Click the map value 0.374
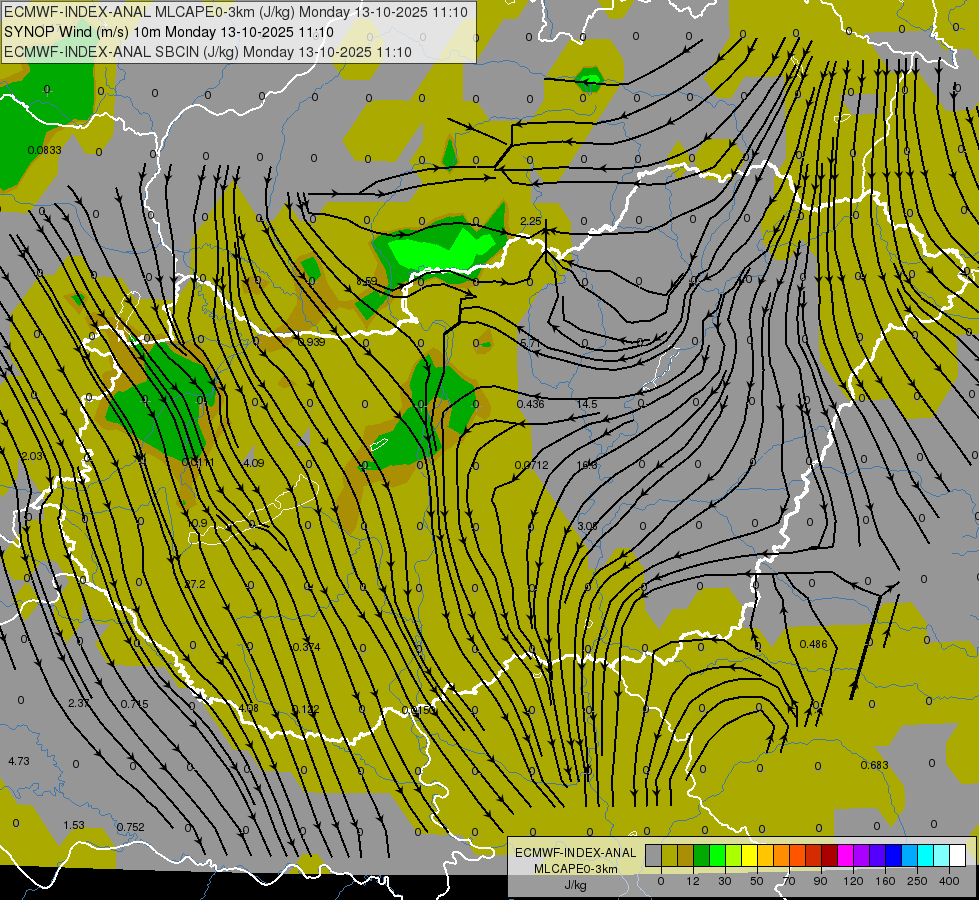Viewport: 979px width, 900px height. click(x=307, y=647)
